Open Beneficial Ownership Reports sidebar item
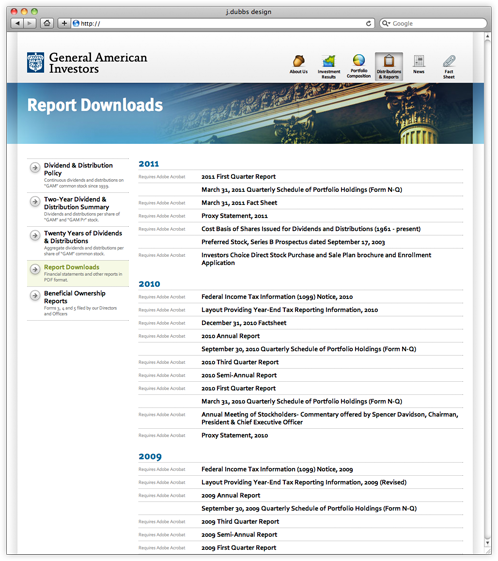The width and height of the screenshot is (498, 561). coord(78,303)
